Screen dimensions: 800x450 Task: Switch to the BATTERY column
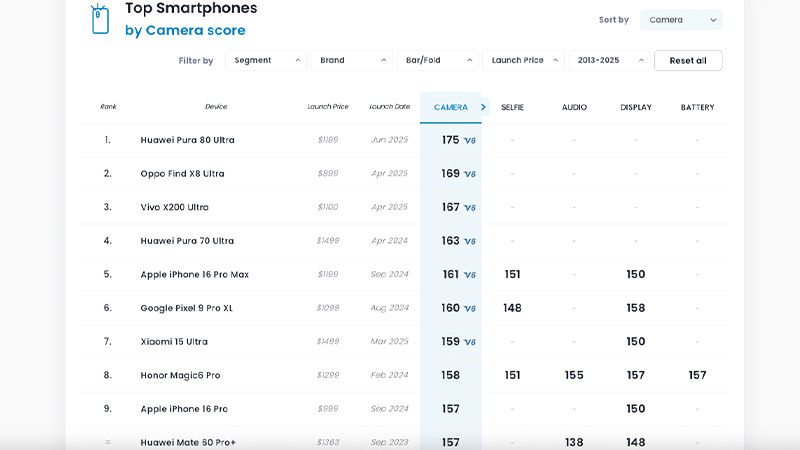(697, 107)
